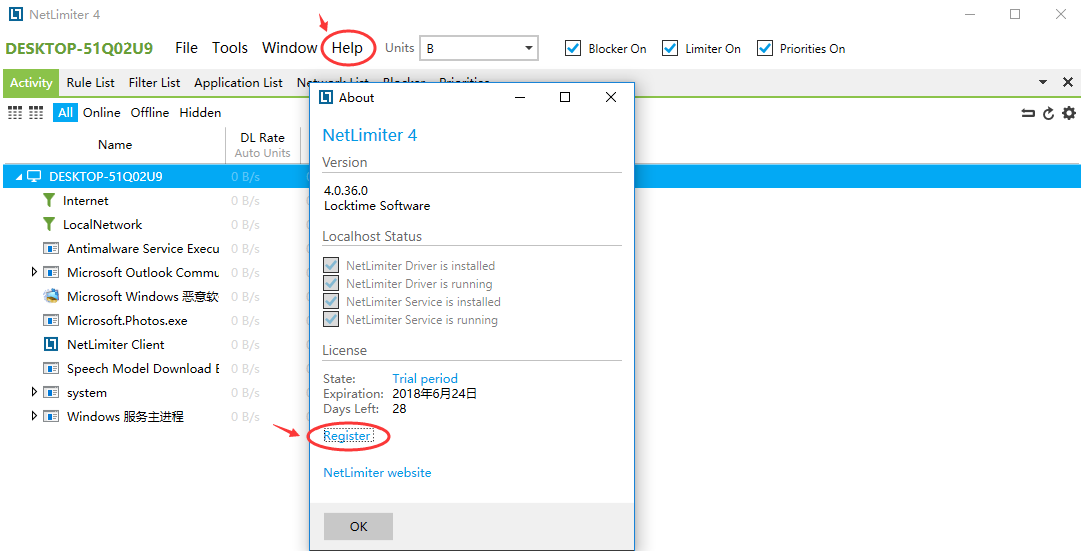The height and width of the screenshot is (551, 1083).
Task: Sort by the DL Rate column header
Action: [262, 144]
